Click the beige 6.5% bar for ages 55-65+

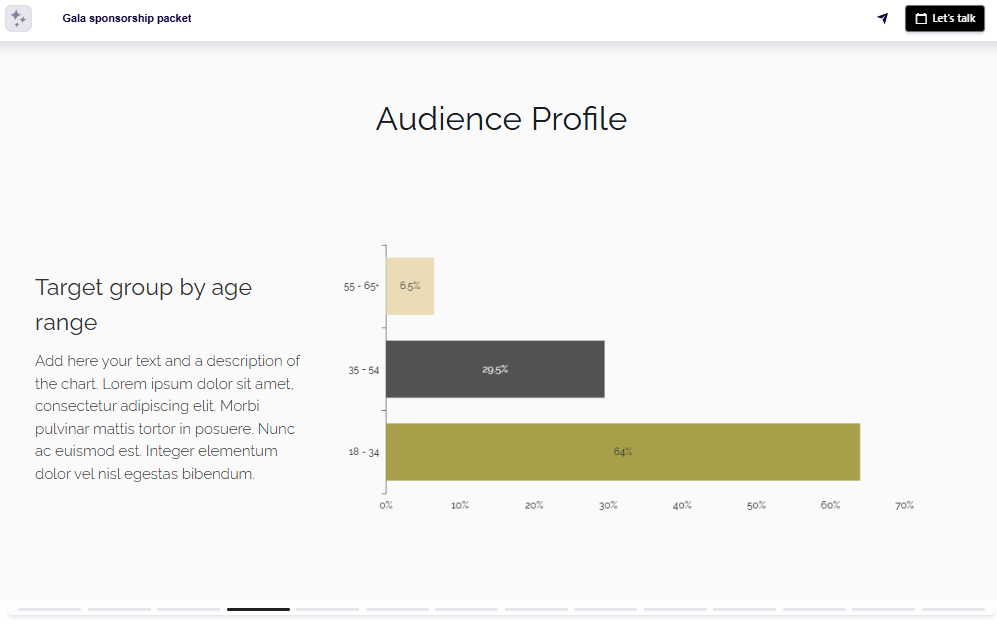point(409,286)
